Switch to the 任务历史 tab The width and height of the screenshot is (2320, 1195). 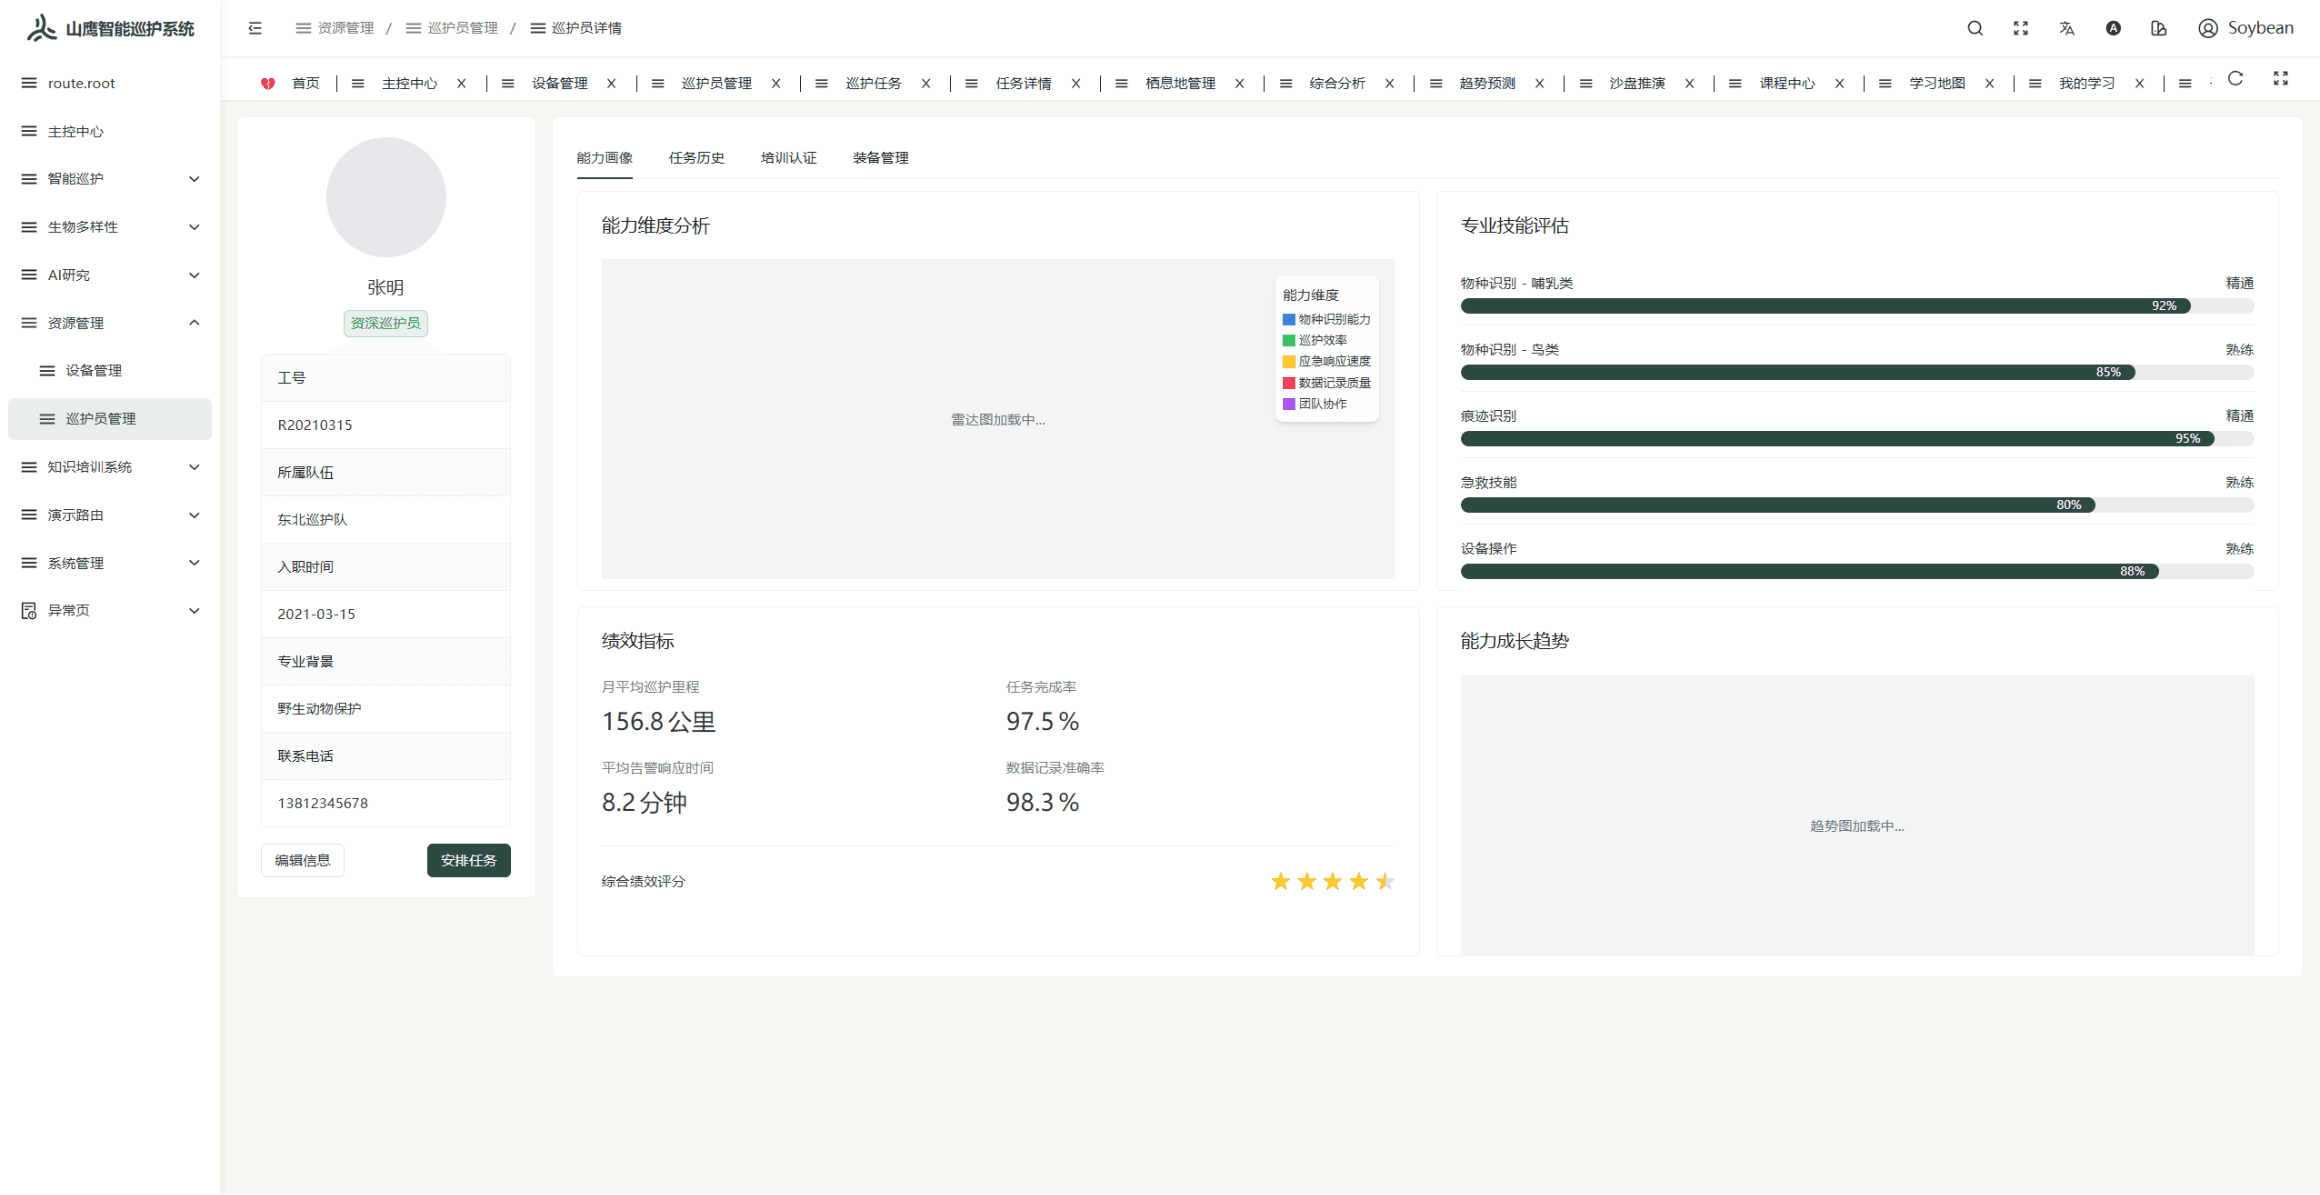[697, 157]
